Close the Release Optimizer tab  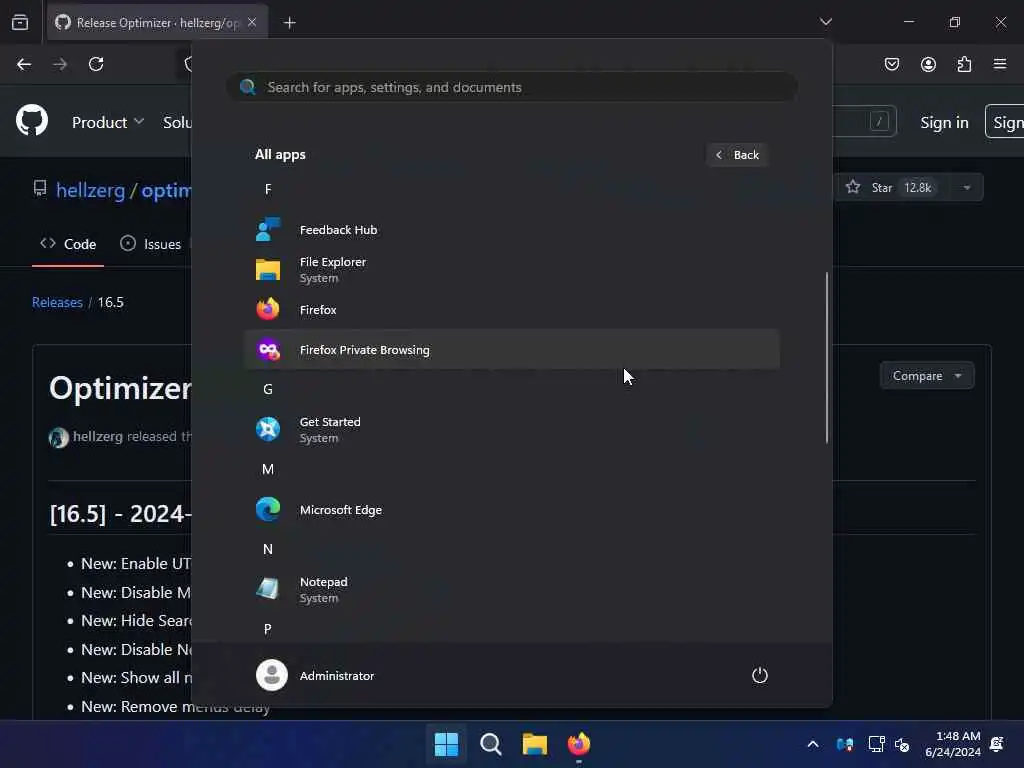pos(252,22)
